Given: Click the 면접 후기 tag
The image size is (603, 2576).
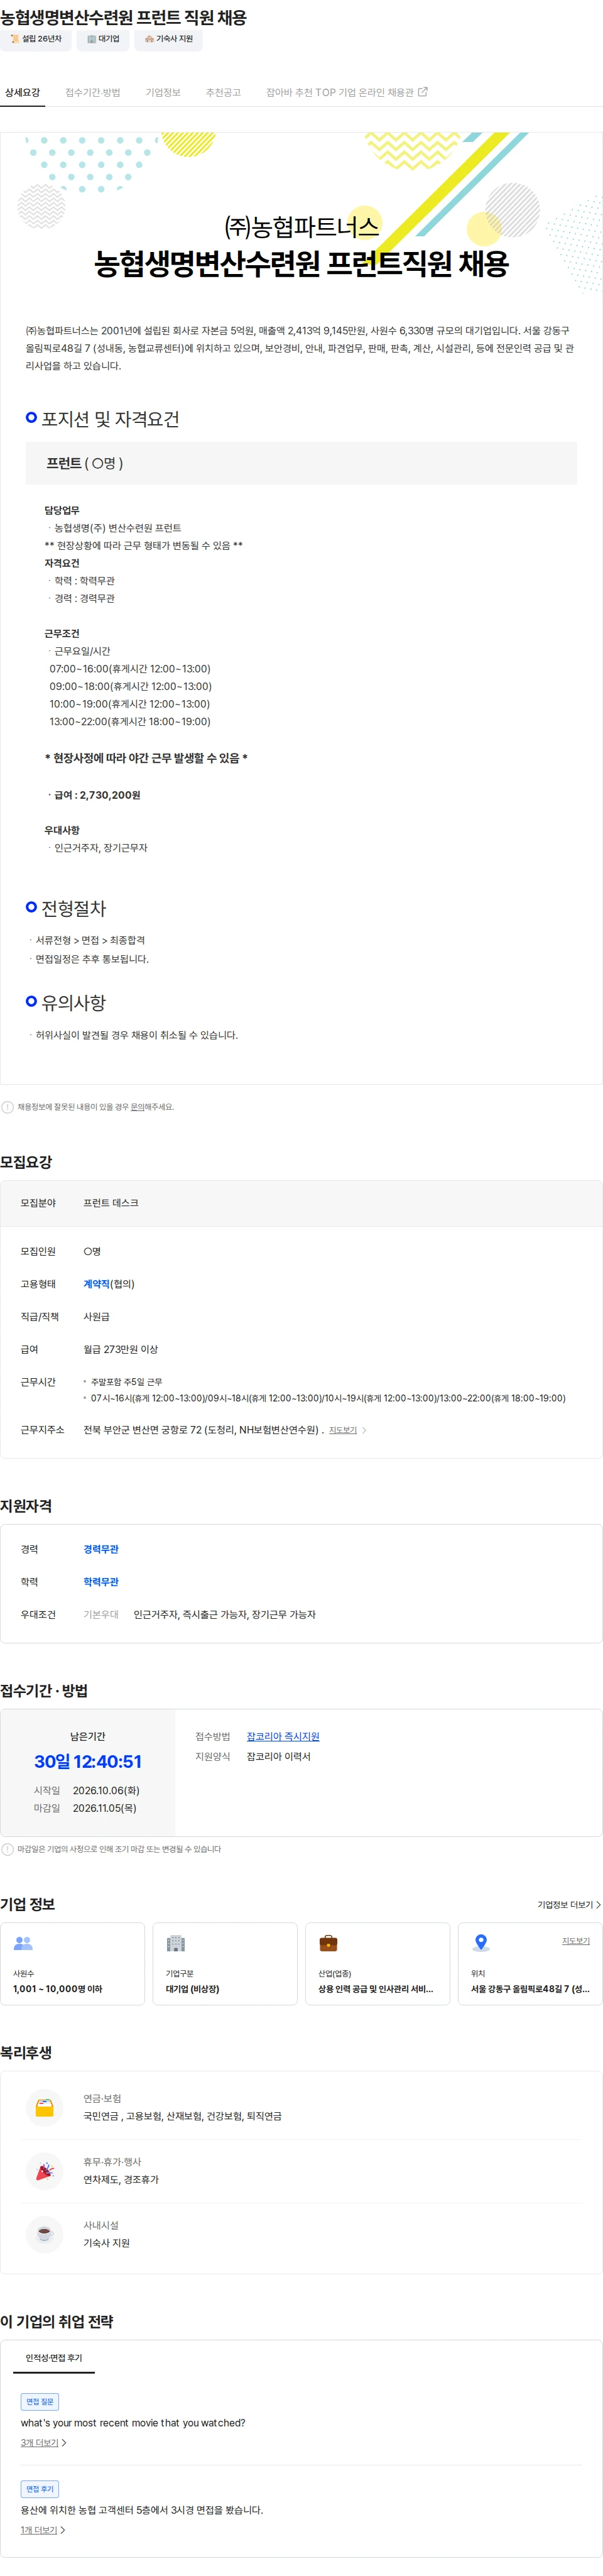Looking at the screenshot, I should point(40,2488).
